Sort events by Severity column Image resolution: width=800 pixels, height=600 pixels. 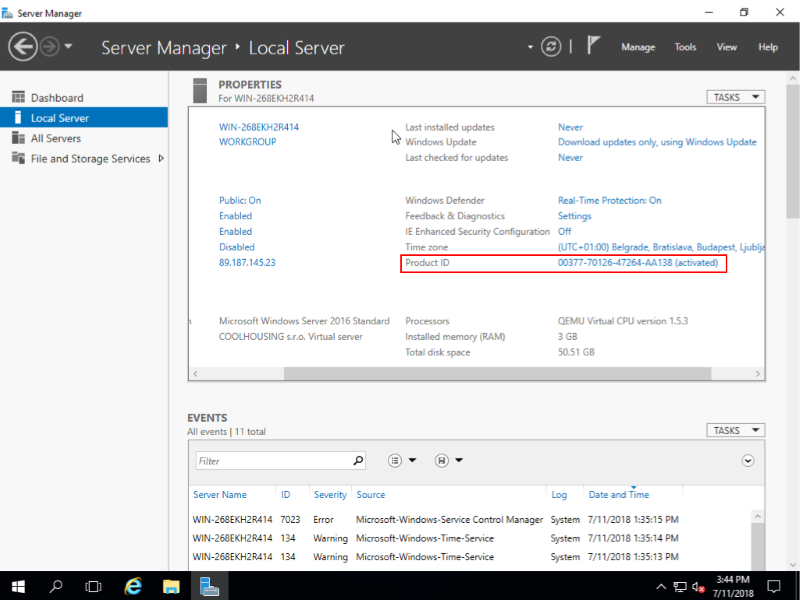pos(330,494)
